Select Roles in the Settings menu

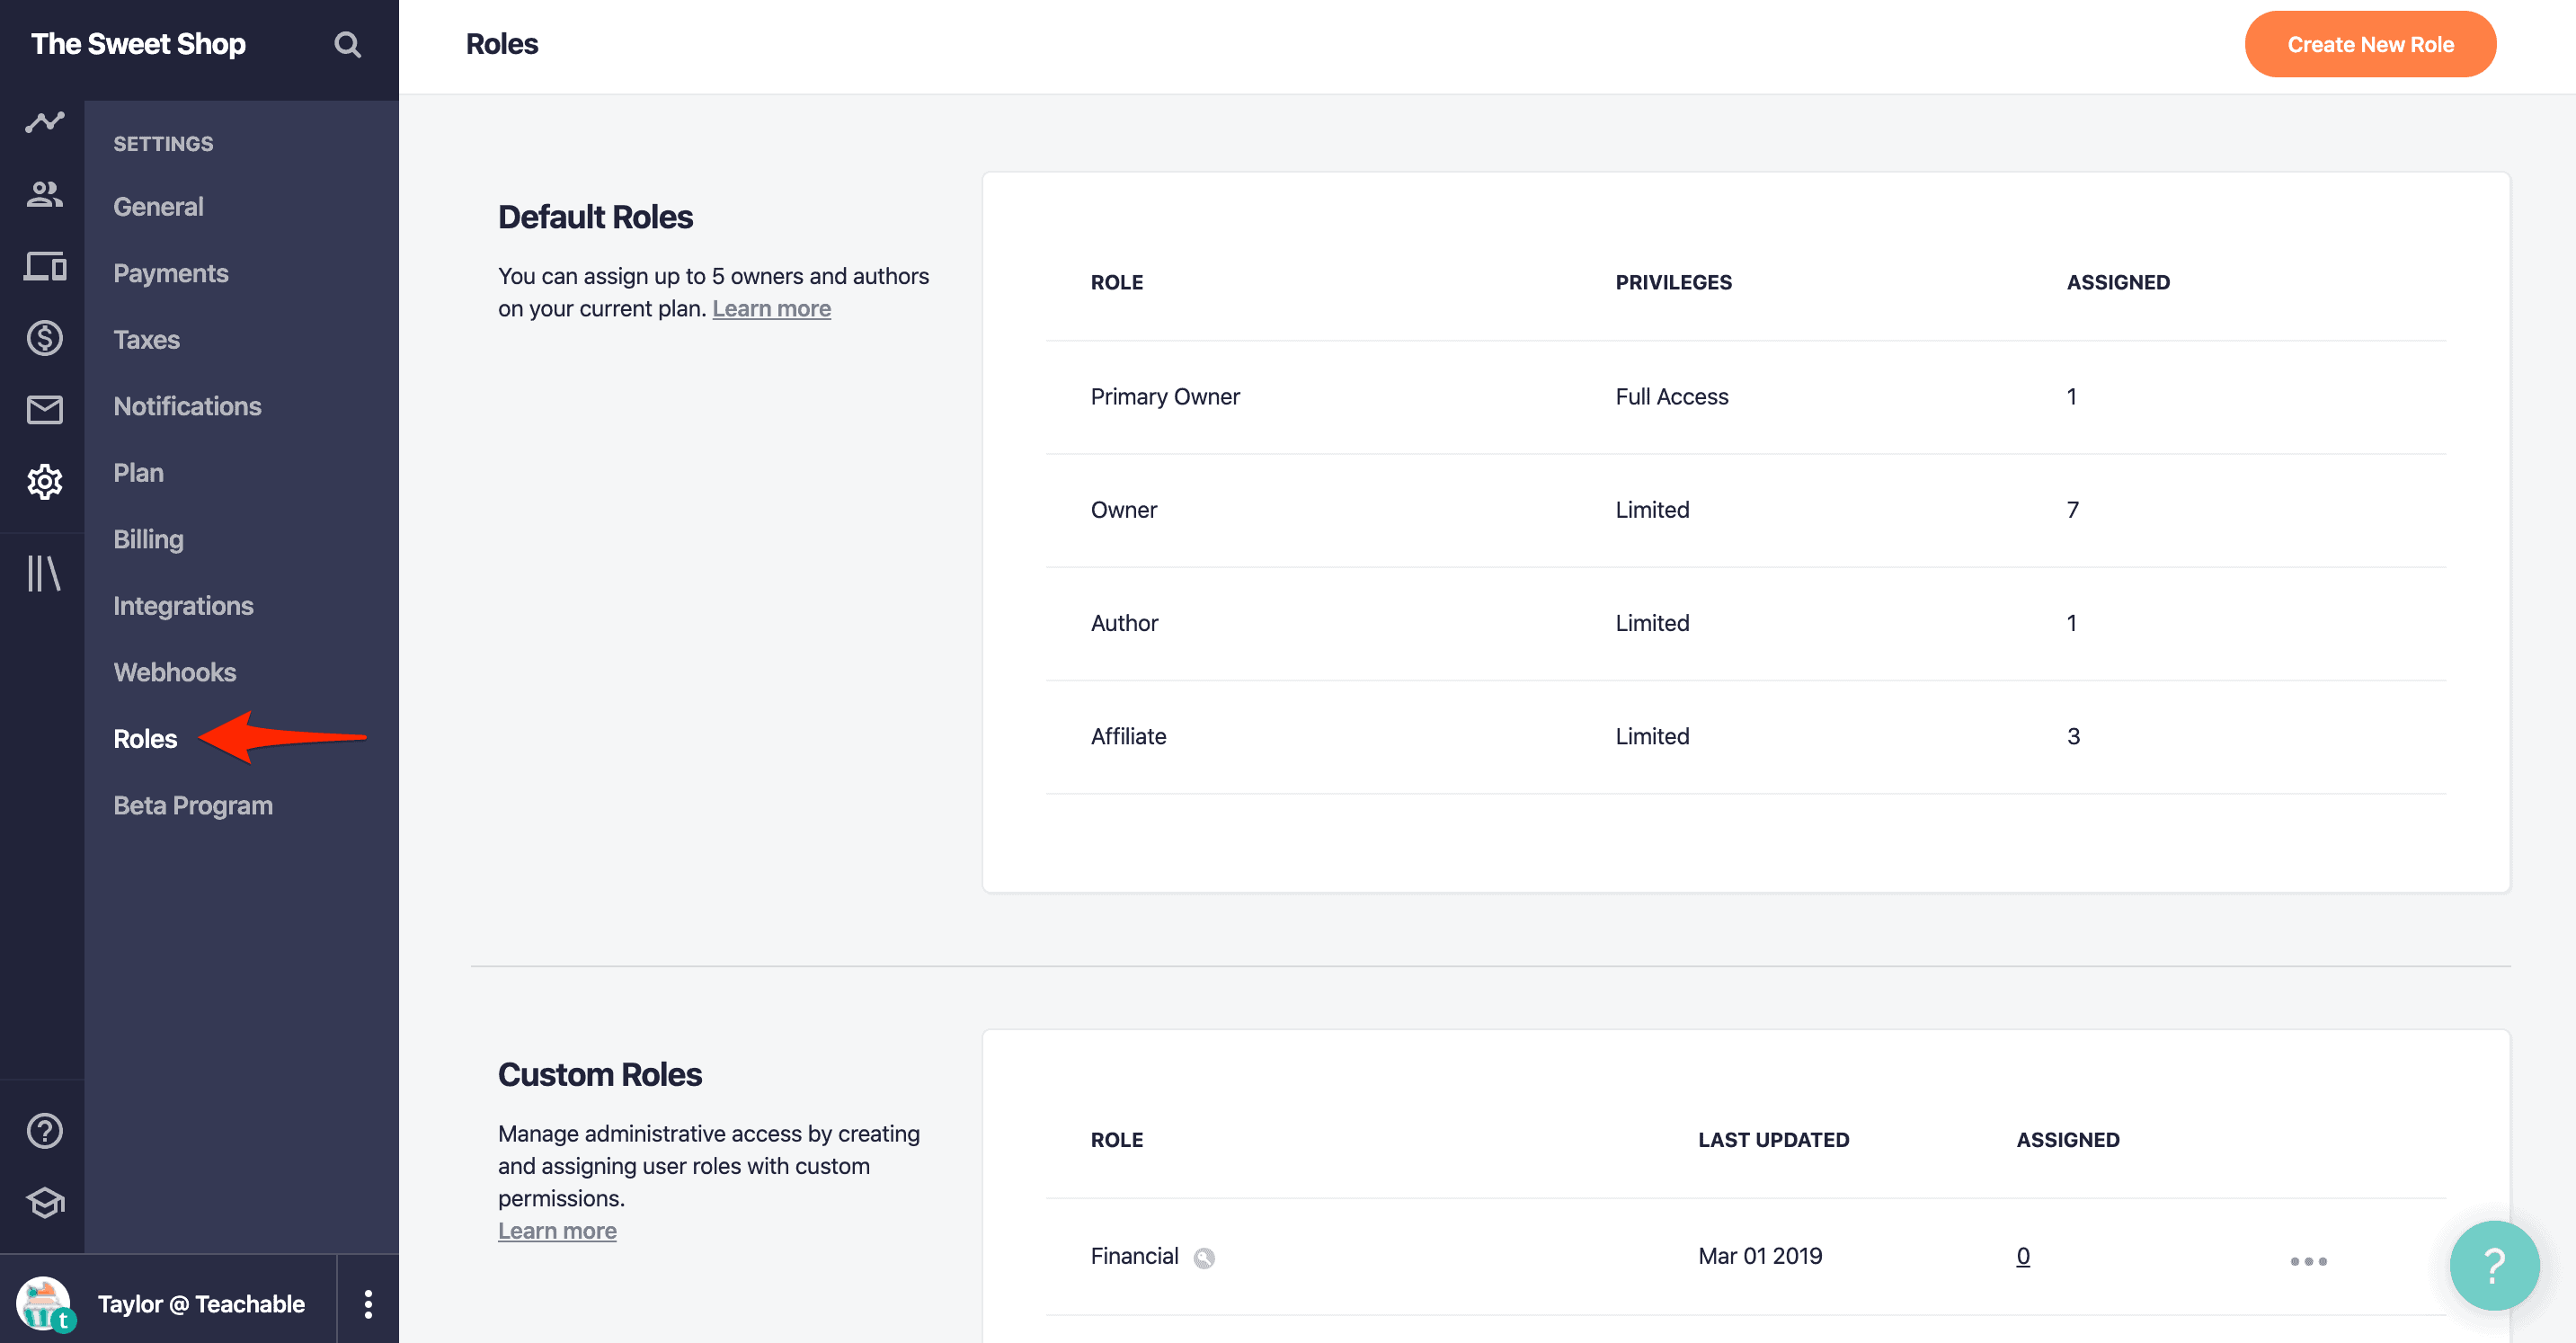pos(144,739)
